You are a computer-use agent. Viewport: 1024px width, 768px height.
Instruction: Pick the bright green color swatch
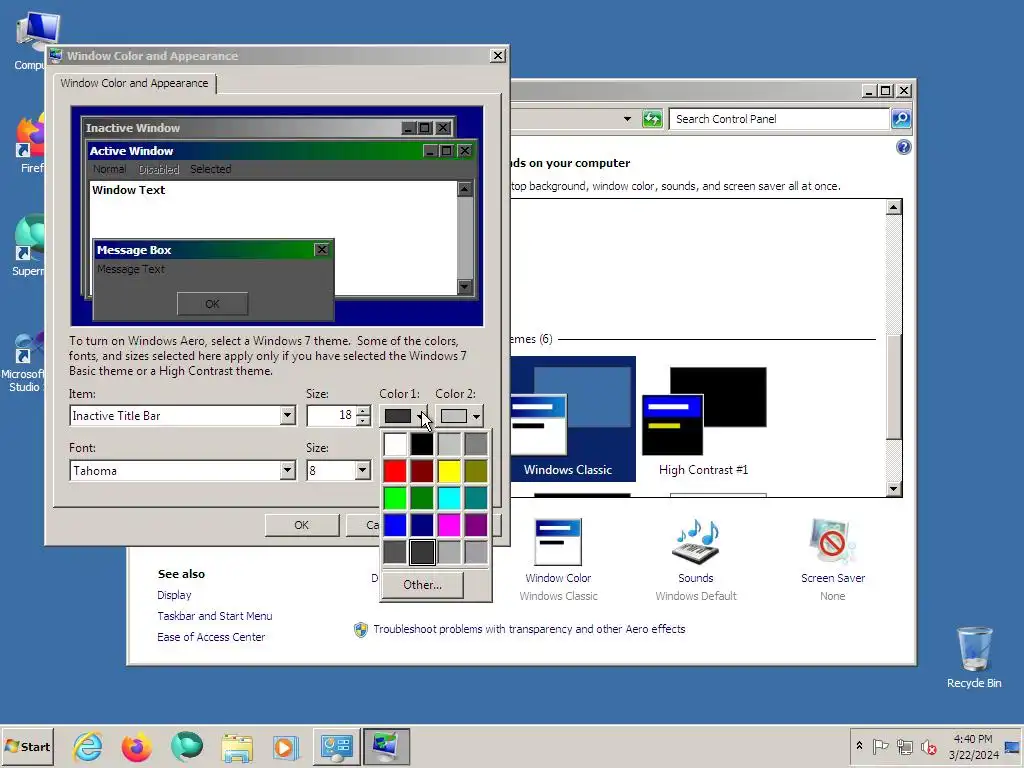pos(394,498)
